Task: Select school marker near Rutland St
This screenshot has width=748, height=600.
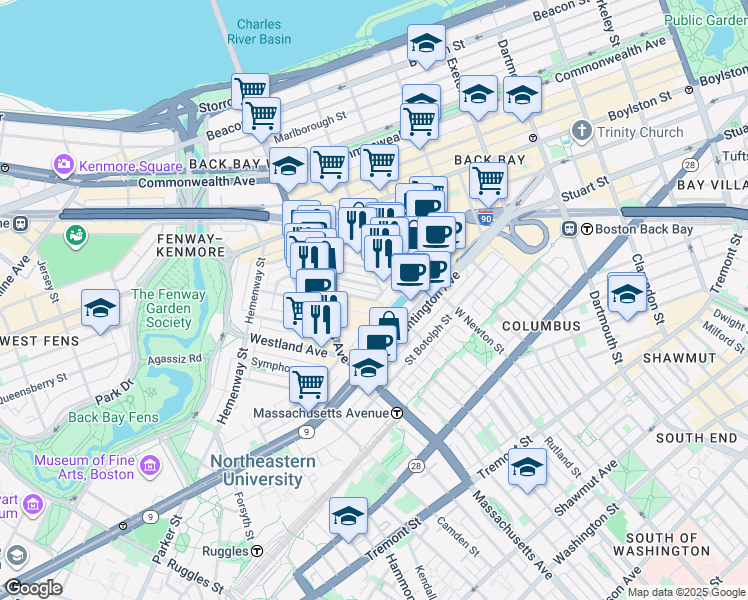Action: pyautogui.click(x=527, y=468)
